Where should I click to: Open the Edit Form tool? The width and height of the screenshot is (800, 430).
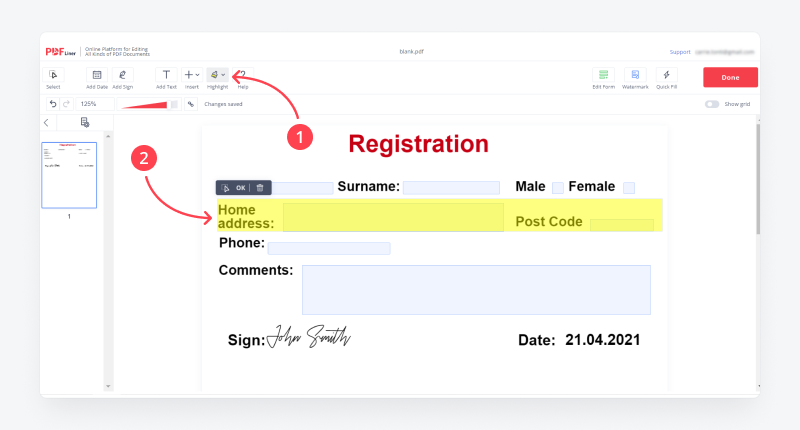pos(603,75)
